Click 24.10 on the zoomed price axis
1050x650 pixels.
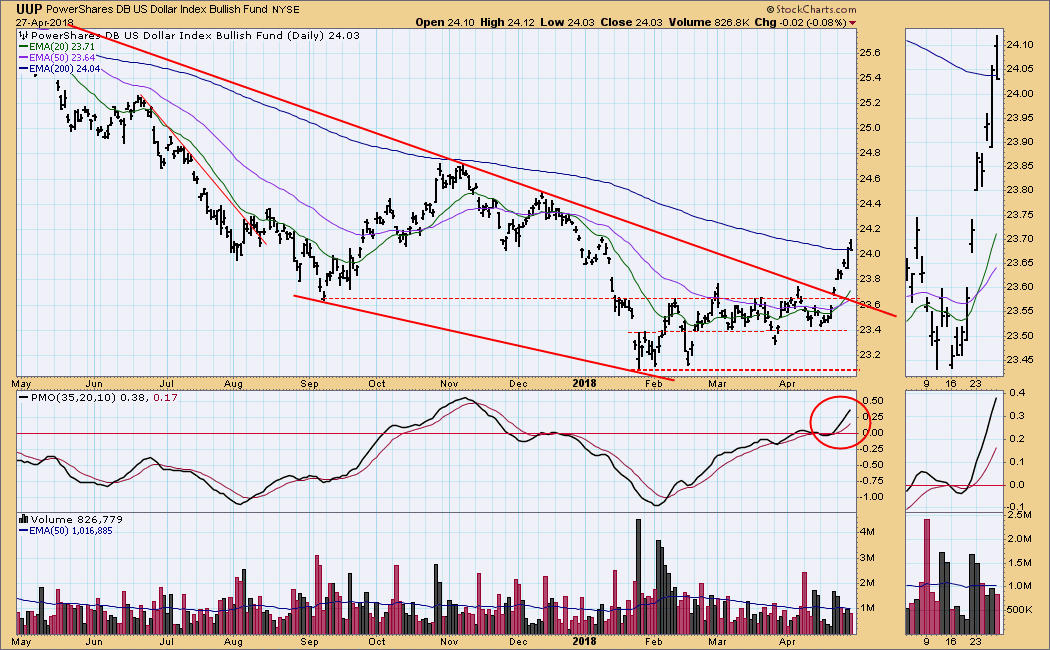click(x=1019, y=45)
